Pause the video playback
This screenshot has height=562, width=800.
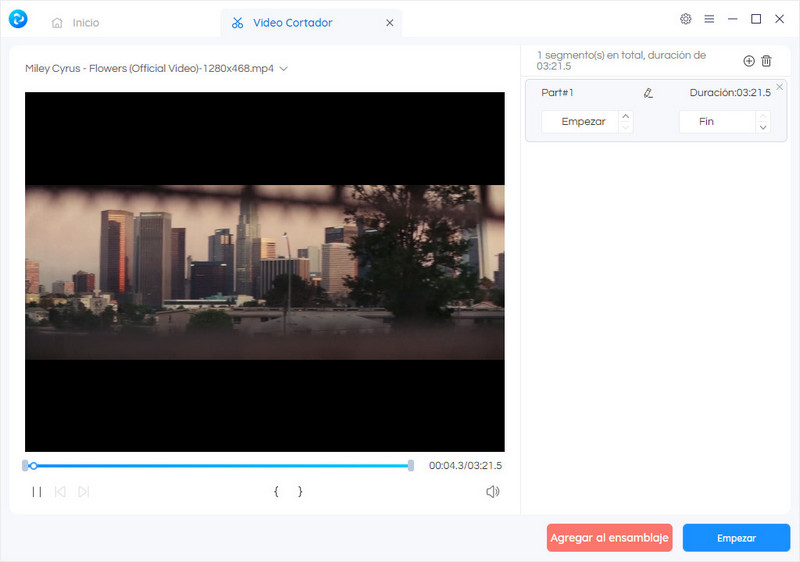click(37, 492)
